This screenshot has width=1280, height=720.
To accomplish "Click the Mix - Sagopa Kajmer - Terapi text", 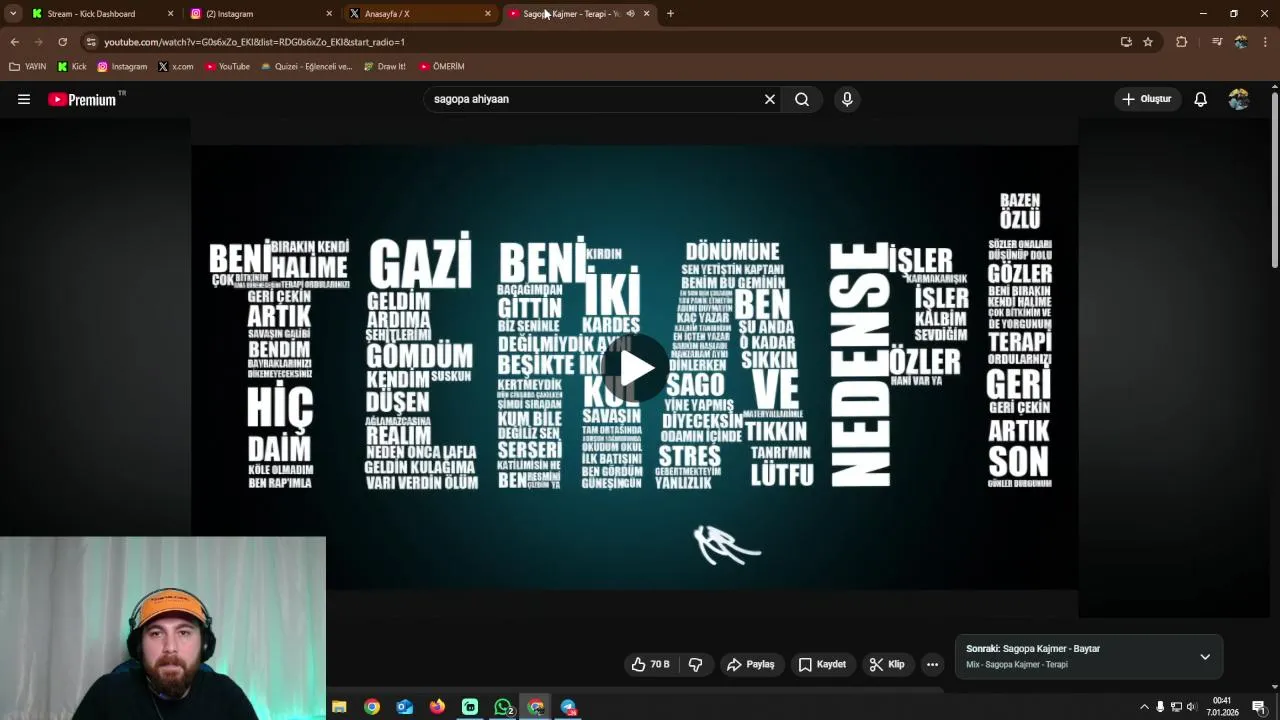I will pyautogui.click(x=1017, y=665).
